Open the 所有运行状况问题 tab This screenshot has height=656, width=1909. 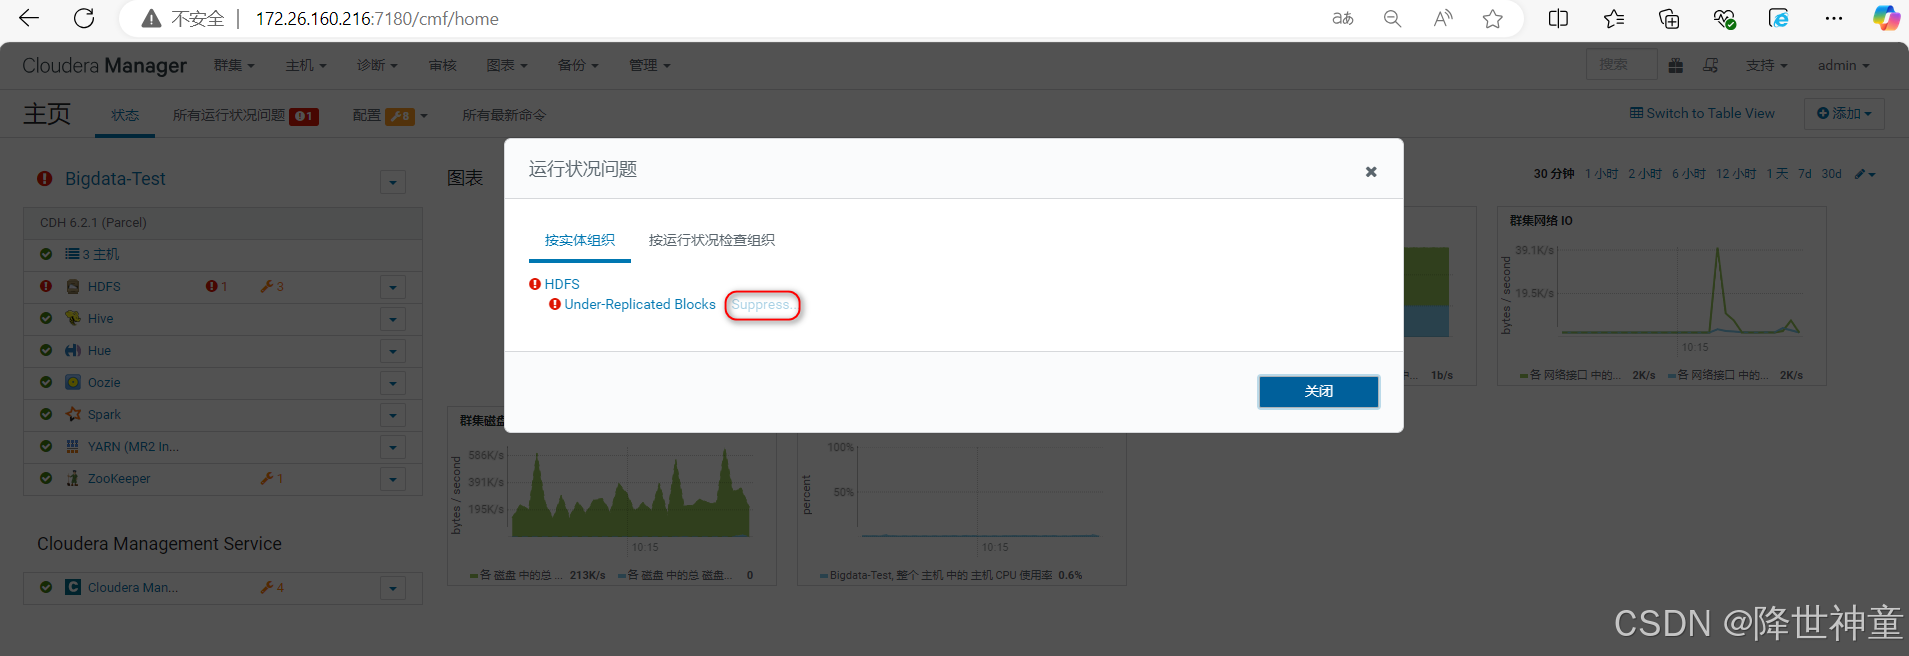245,115
